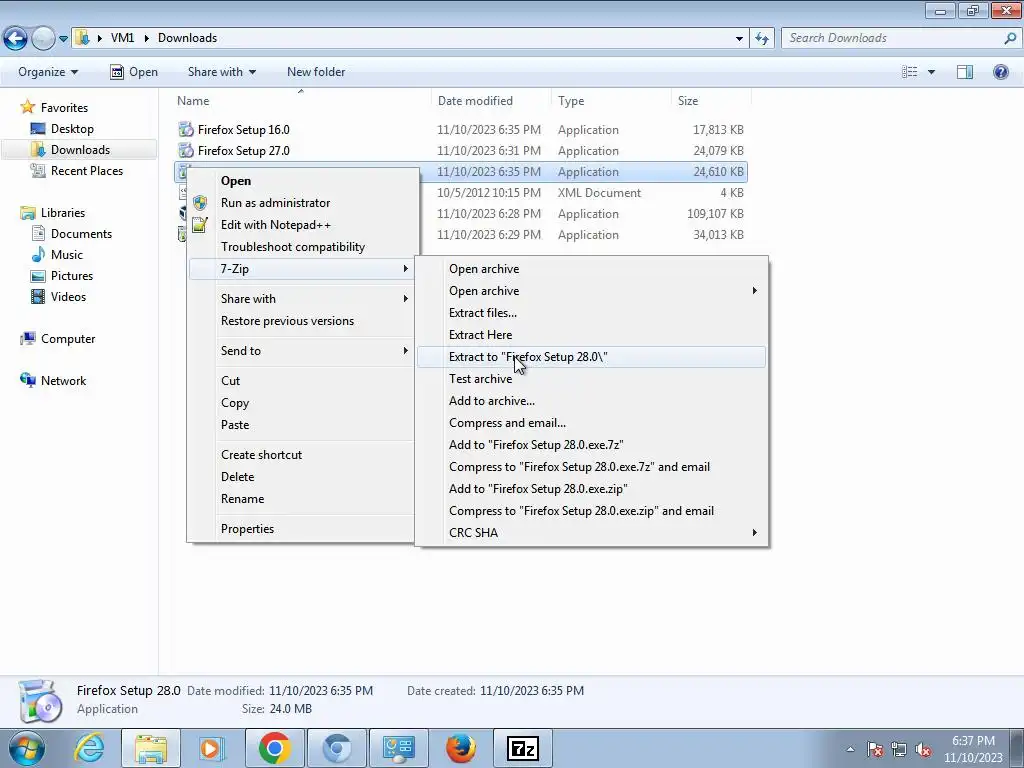1024x768 pixels.
Task: Choose Troubleshoot compatibility
Action: 301,247
